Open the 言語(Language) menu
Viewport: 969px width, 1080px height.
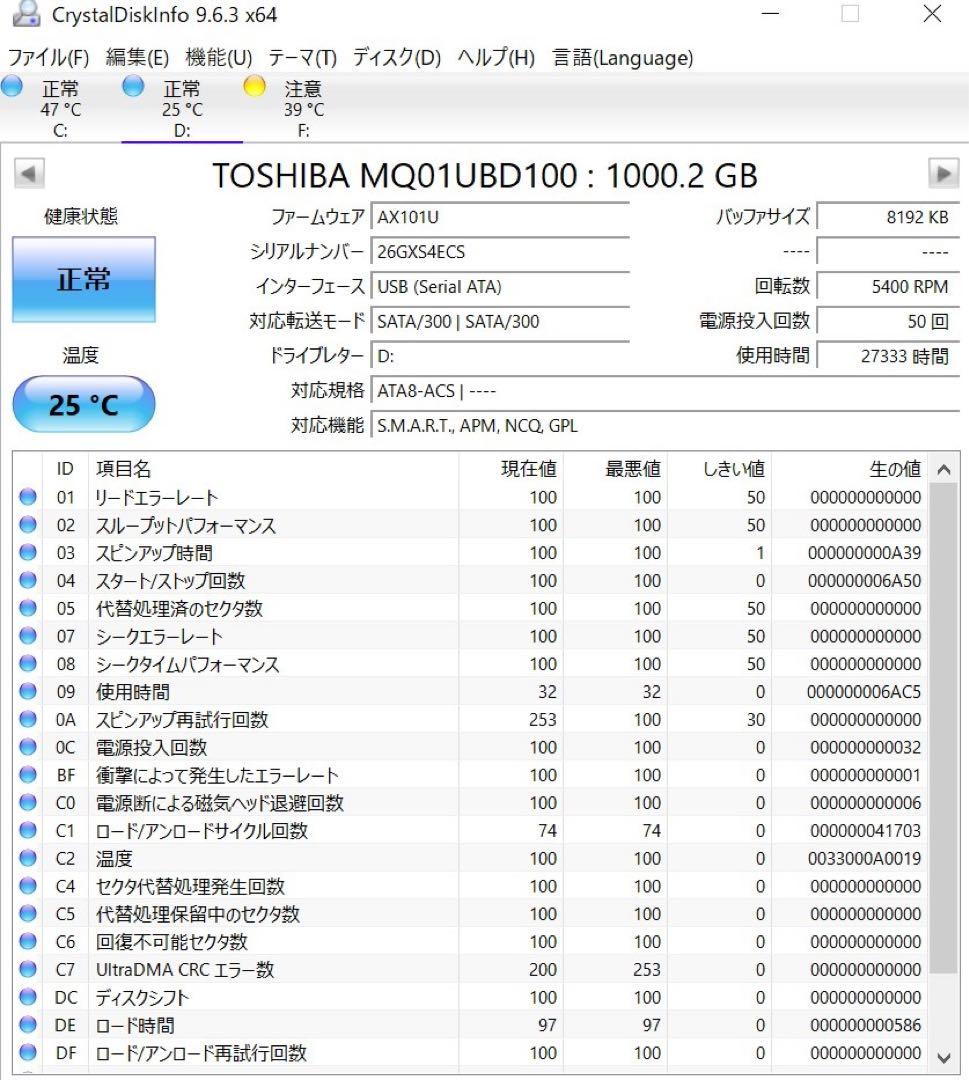(623, 57)
